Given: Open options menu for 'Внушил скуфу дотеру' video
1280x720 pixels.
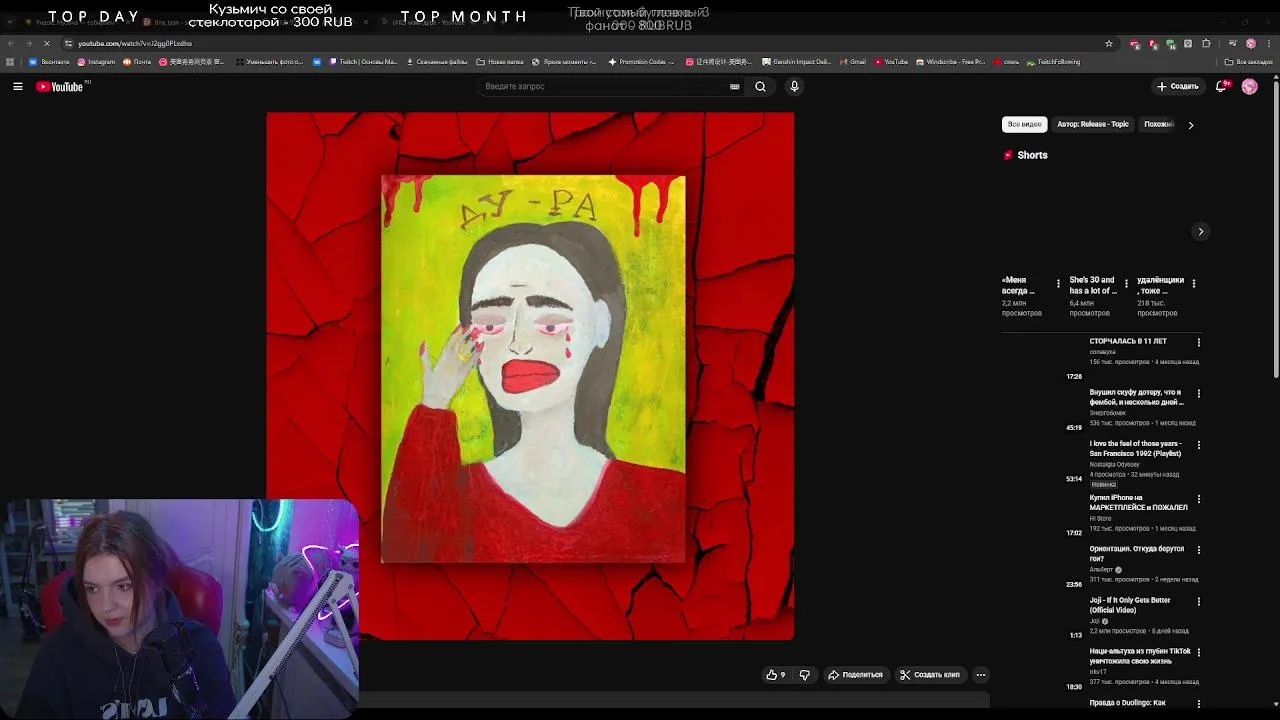Looking at the screenshot, I should pyautogui.click(x=1199, y=394).
